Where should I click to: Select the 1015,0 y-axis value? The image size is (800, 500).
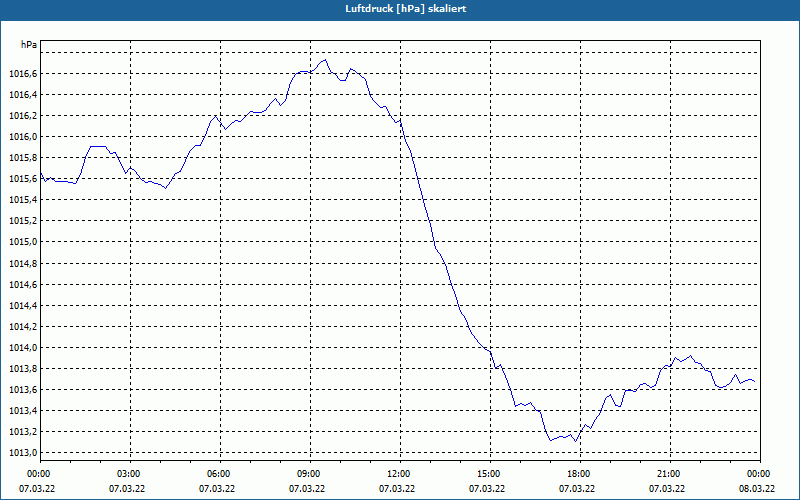tap(23, 242)
